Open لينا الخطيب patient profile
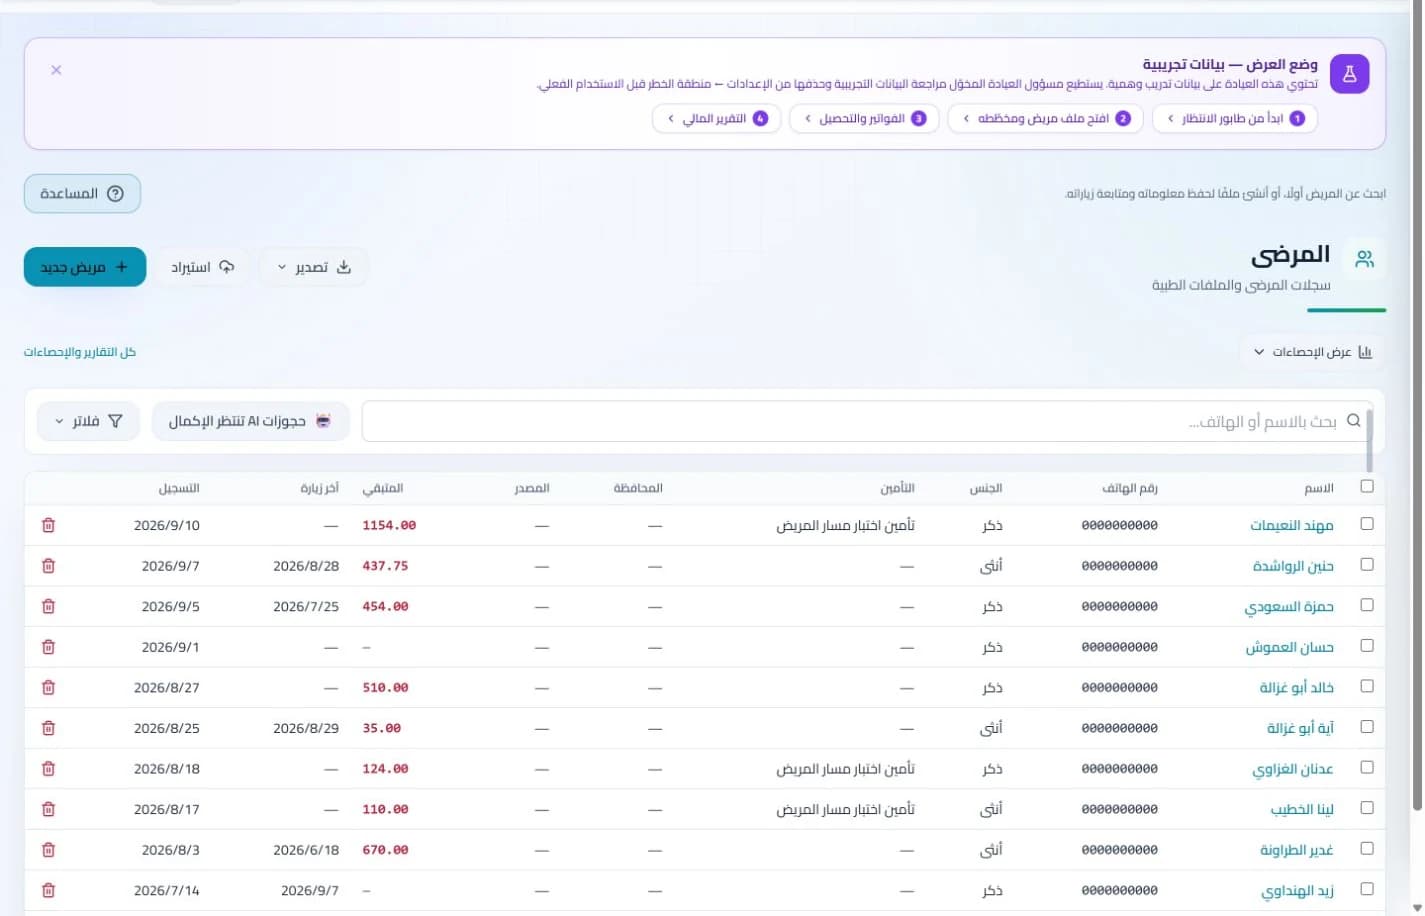Viewport: 1425px width, 916px height. 1302,810
